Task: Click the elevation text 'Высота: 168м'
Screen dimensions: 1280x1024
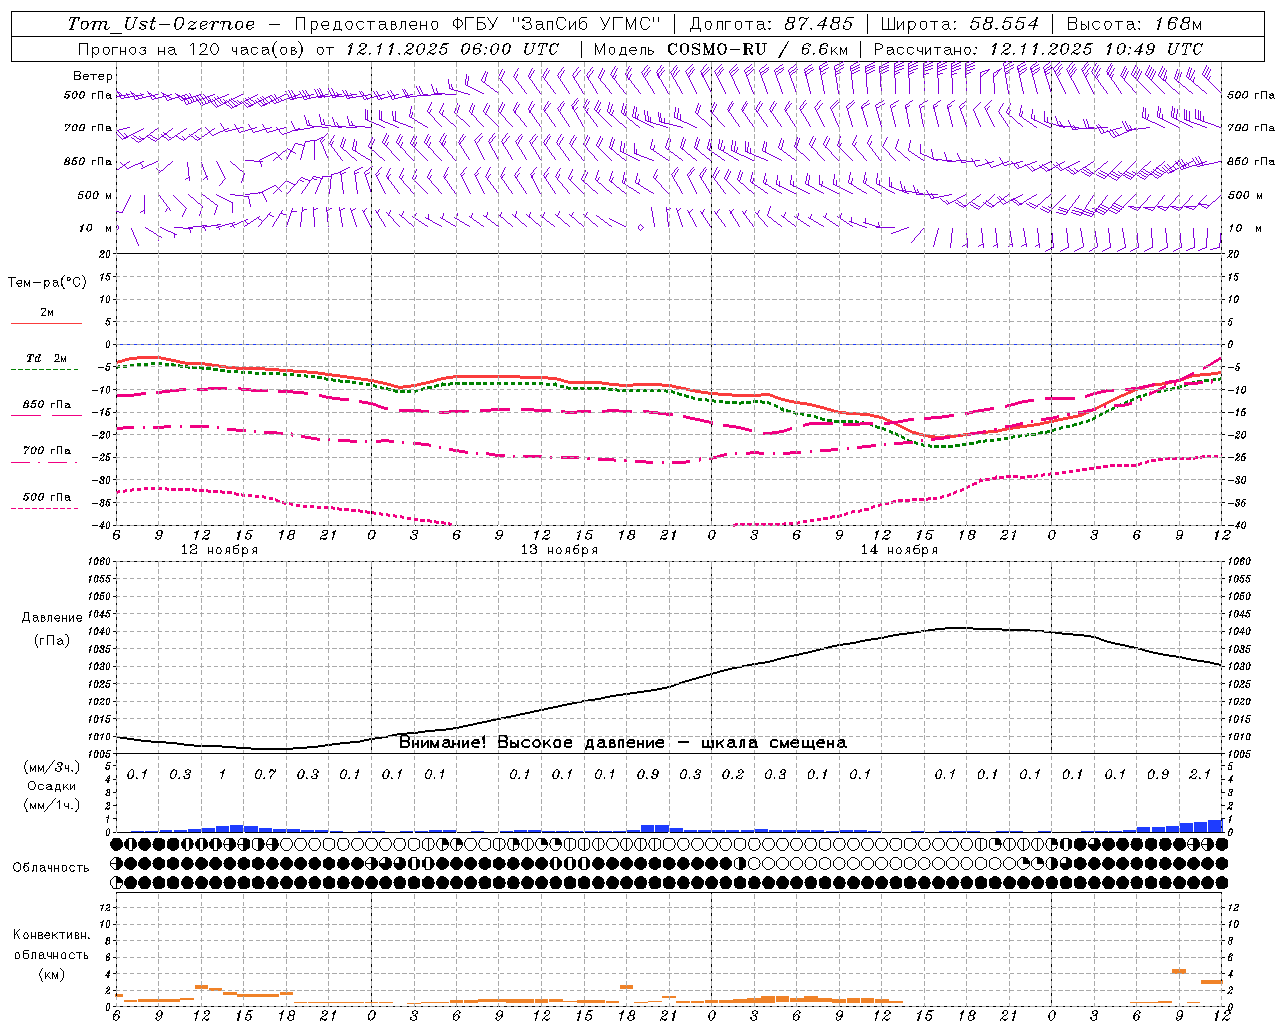Action: pyautogui.click(x=1135, y=24)
